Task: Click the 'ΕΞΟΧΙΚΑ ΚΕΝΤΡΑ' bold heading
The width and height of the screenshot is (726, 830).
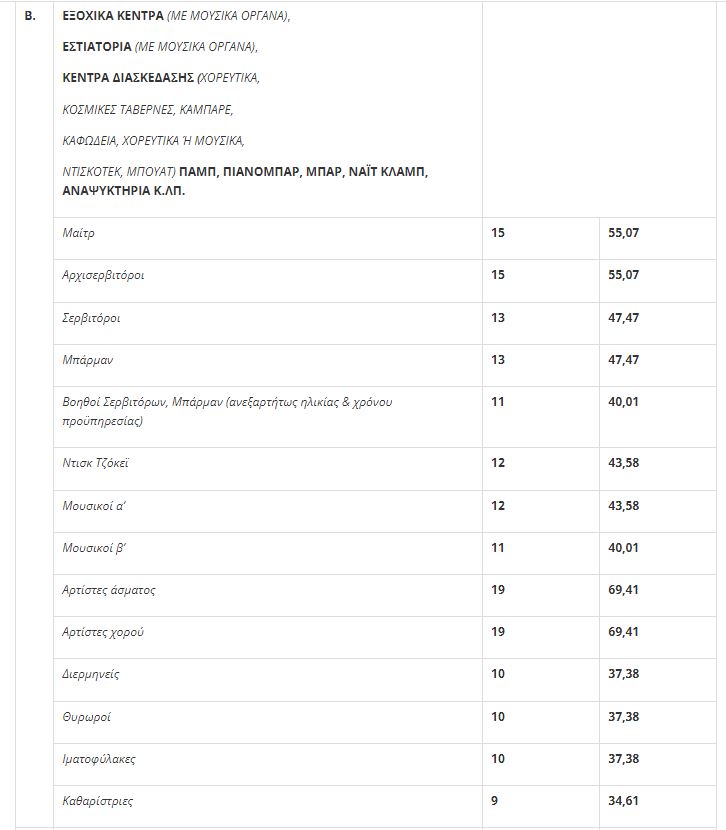Action: 112,17
